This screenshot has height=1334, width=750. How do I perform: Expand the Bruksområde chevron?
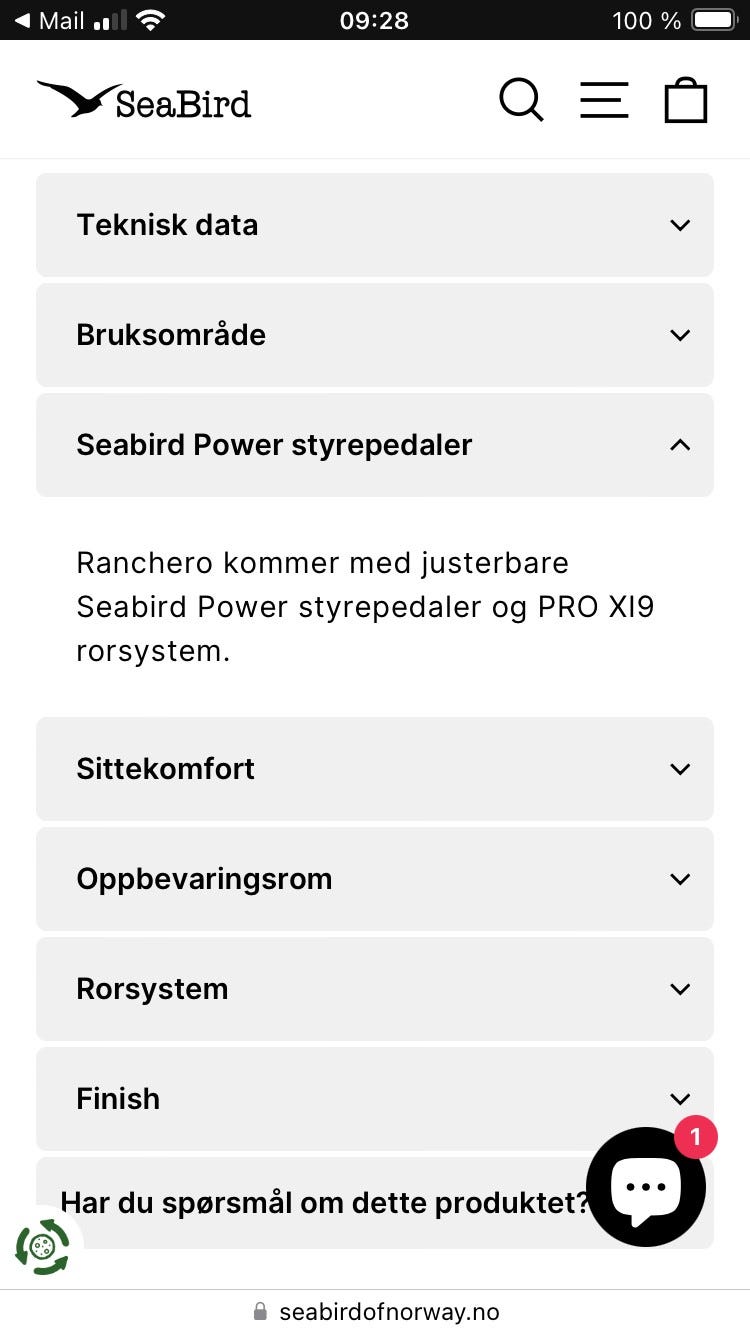coord(680,335)
